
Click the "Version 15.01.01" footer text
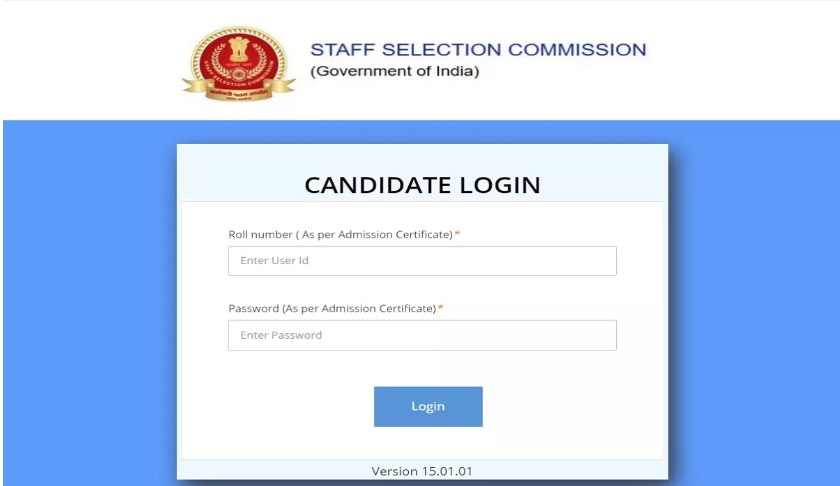click(x=422, y=471)
